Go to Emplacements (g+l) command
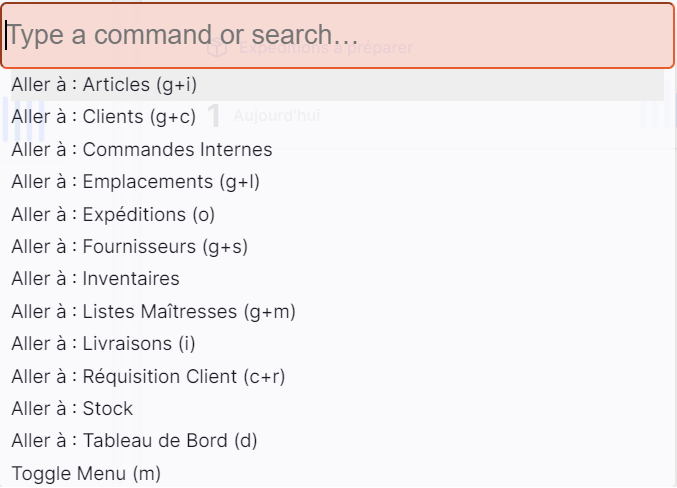Screen dimensions: 677x488 point(338,182)
